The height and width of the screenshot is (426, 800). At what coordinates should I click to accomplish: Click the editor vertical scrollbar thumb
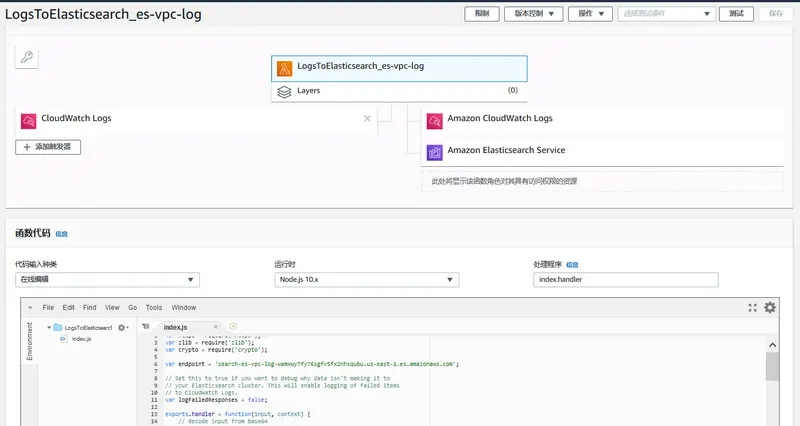(772, 366)
